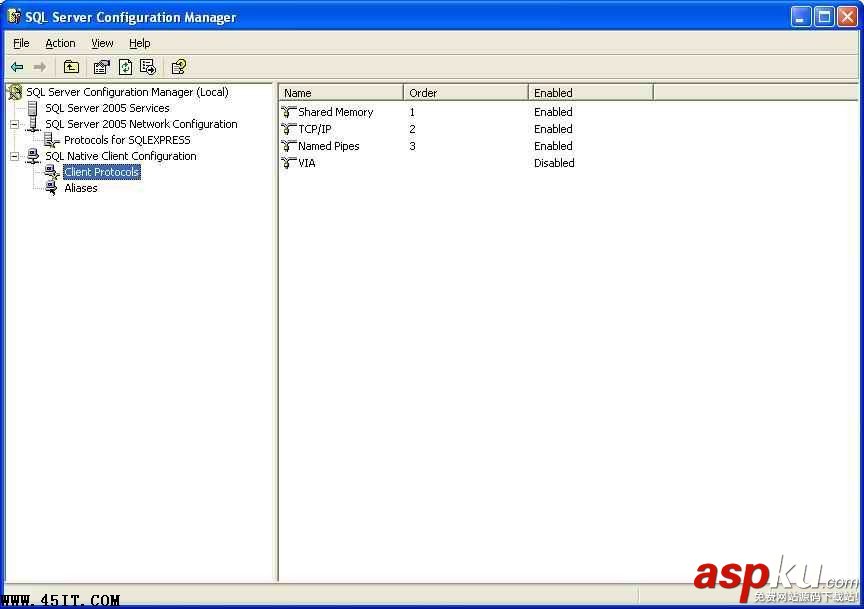Click the root Configuration Manager tree icon
Screen dimensions: 864x609
[x=15, y=92]
